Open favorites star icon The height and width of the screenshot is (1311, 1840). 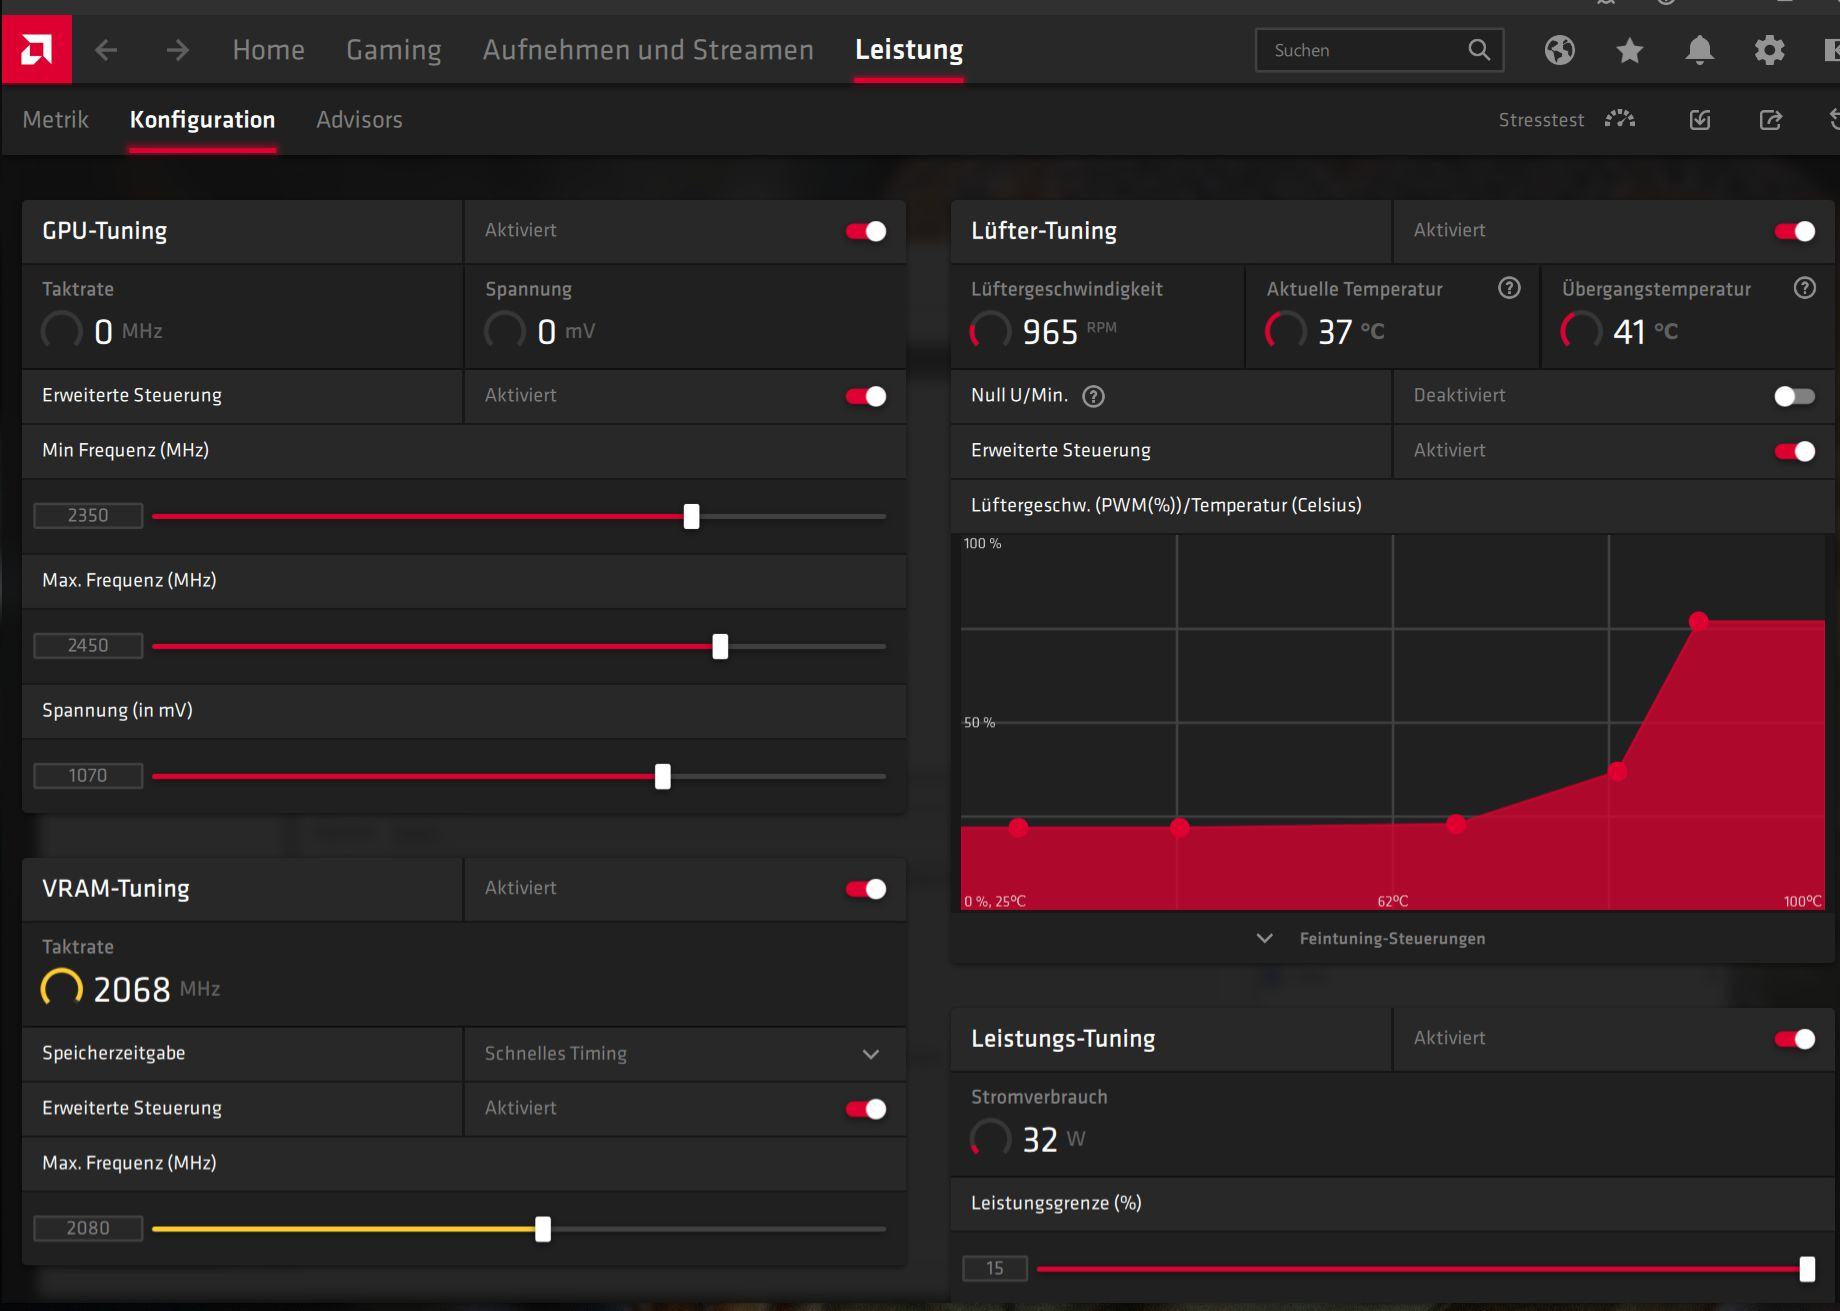click(1630, 50)
